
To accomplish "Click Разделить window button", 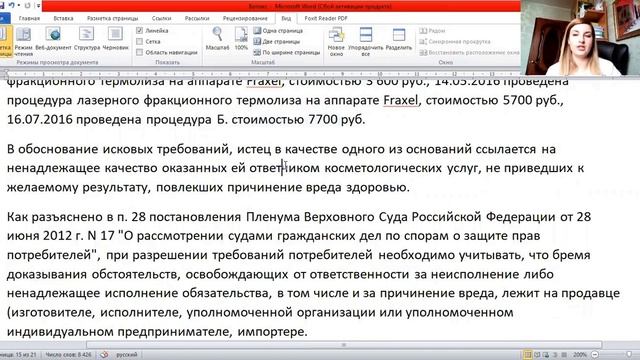I will tap(399, 40).
